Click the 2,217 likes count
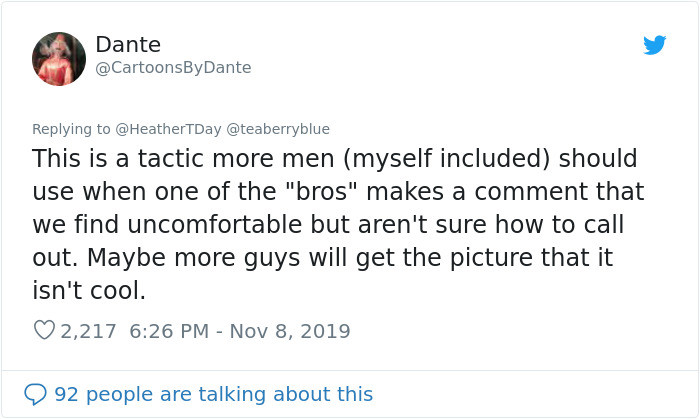 click(x=90, y=331)
